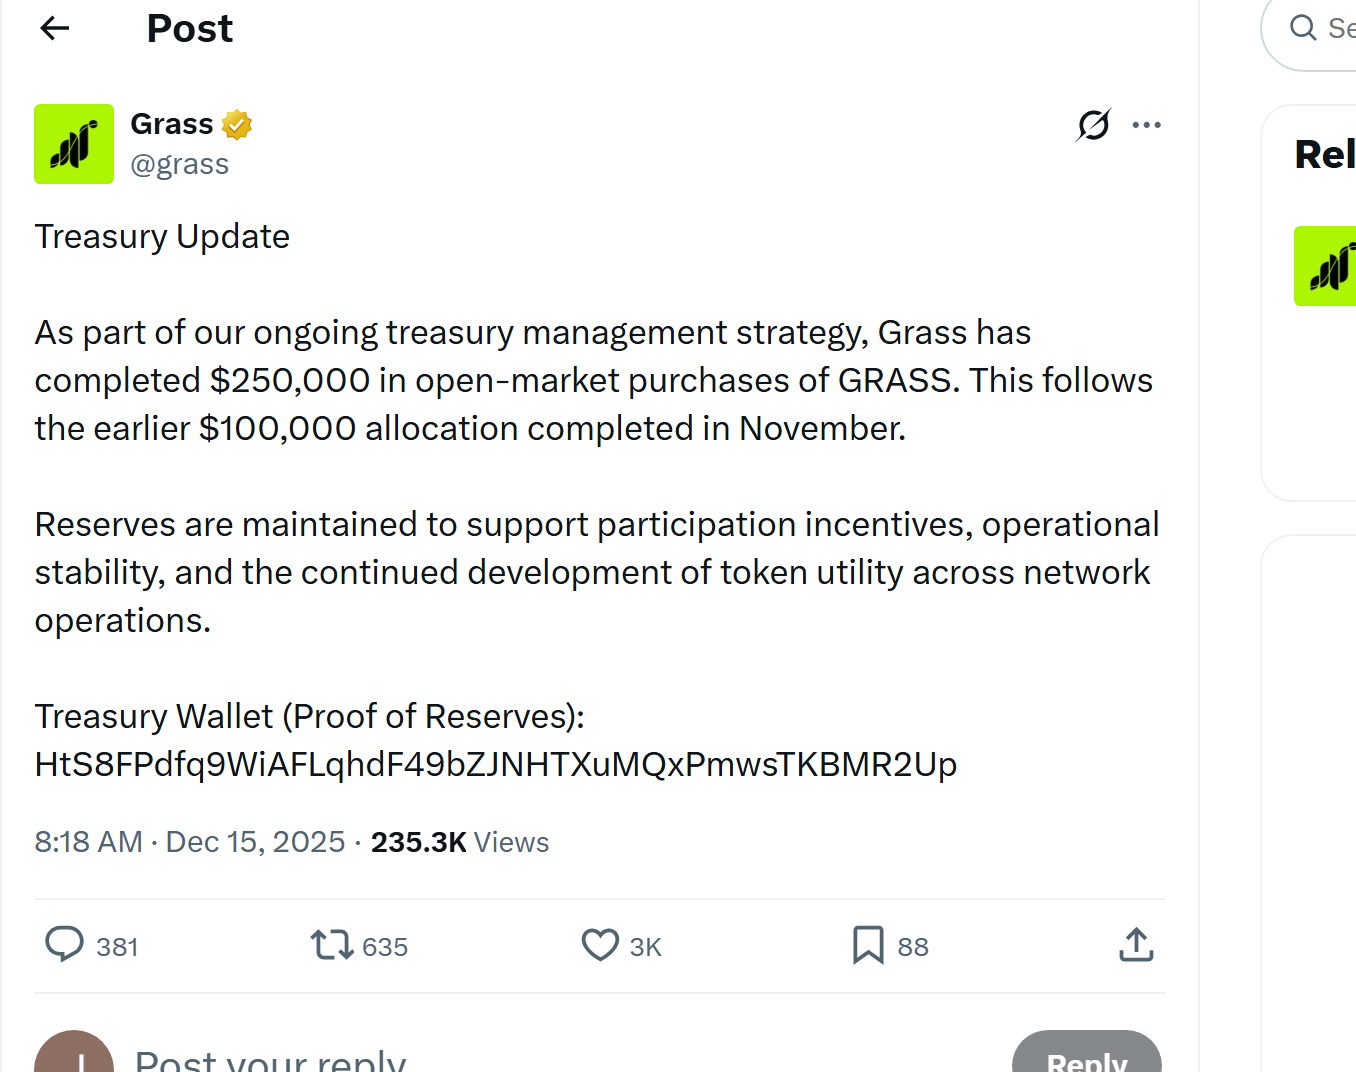Bookmark the Treasury Update post
Image resolution: width=1356 pixels, height=1072 pixels.
coord(868,945)
